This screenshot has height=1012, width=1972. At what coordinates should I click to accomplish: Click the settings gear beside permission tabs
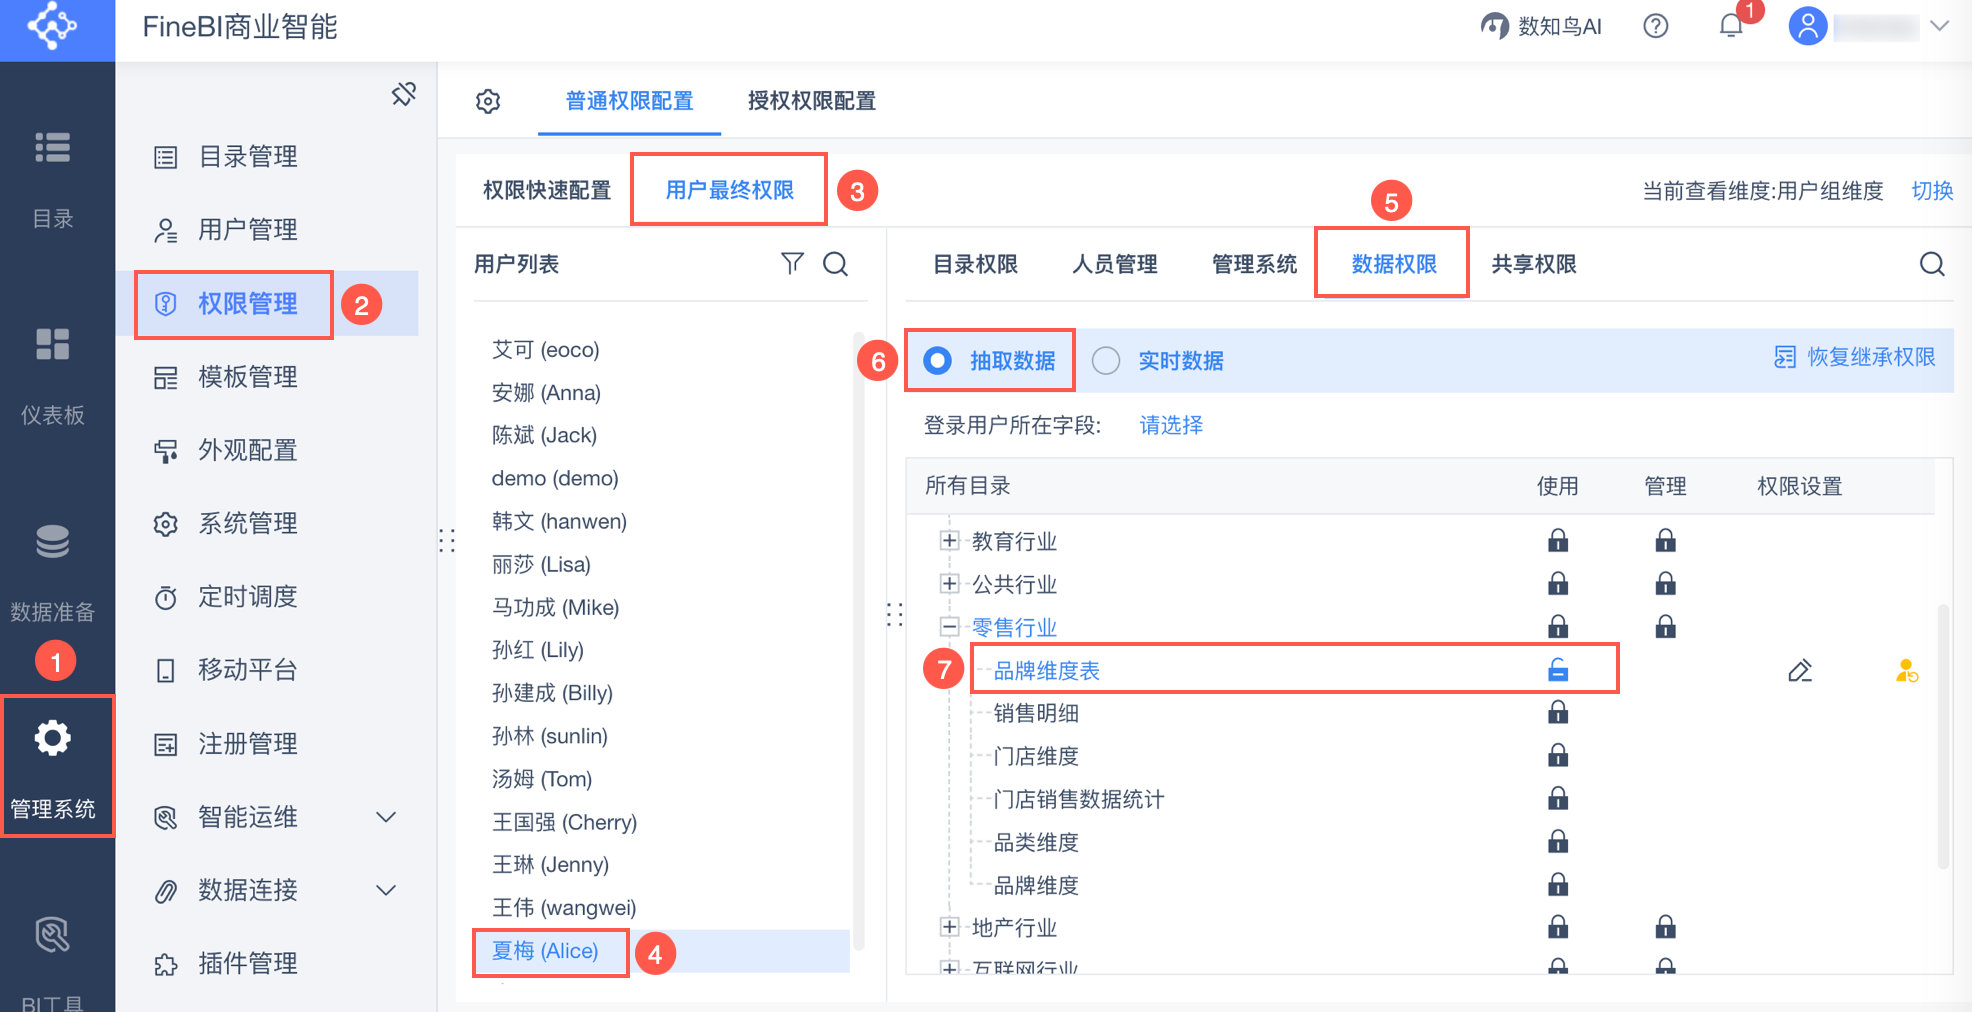(488, 101)
